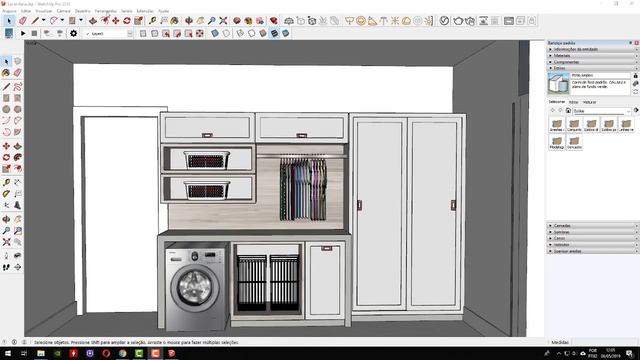Open the Rectangle tool dropdown arrow
The width and height of the screenshot is (640, 360).
coord(81,20)
